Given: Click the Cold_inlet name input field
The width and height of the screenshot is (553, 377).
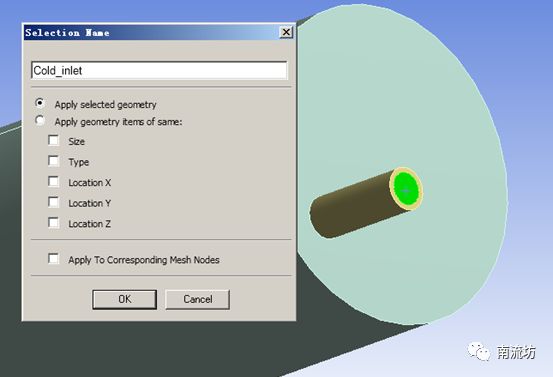Looking at the screenshot, I should tap(159, 71).
